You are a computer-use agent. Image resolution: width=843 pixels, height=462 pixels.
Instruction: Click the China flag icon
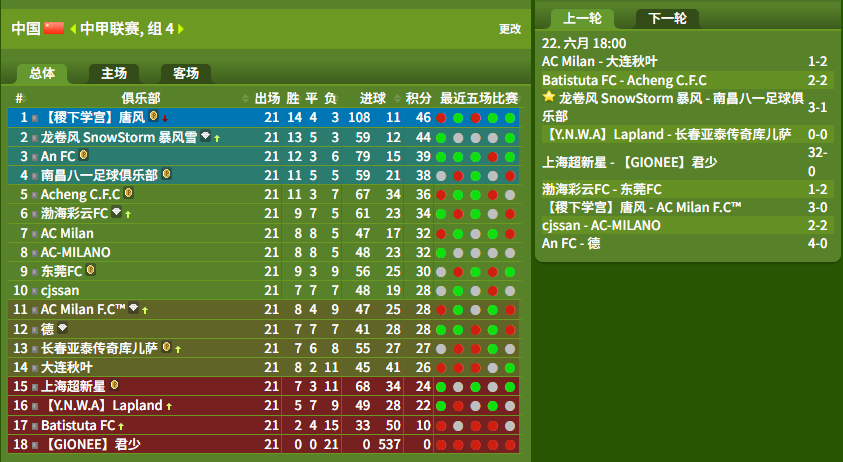[54, 28]
